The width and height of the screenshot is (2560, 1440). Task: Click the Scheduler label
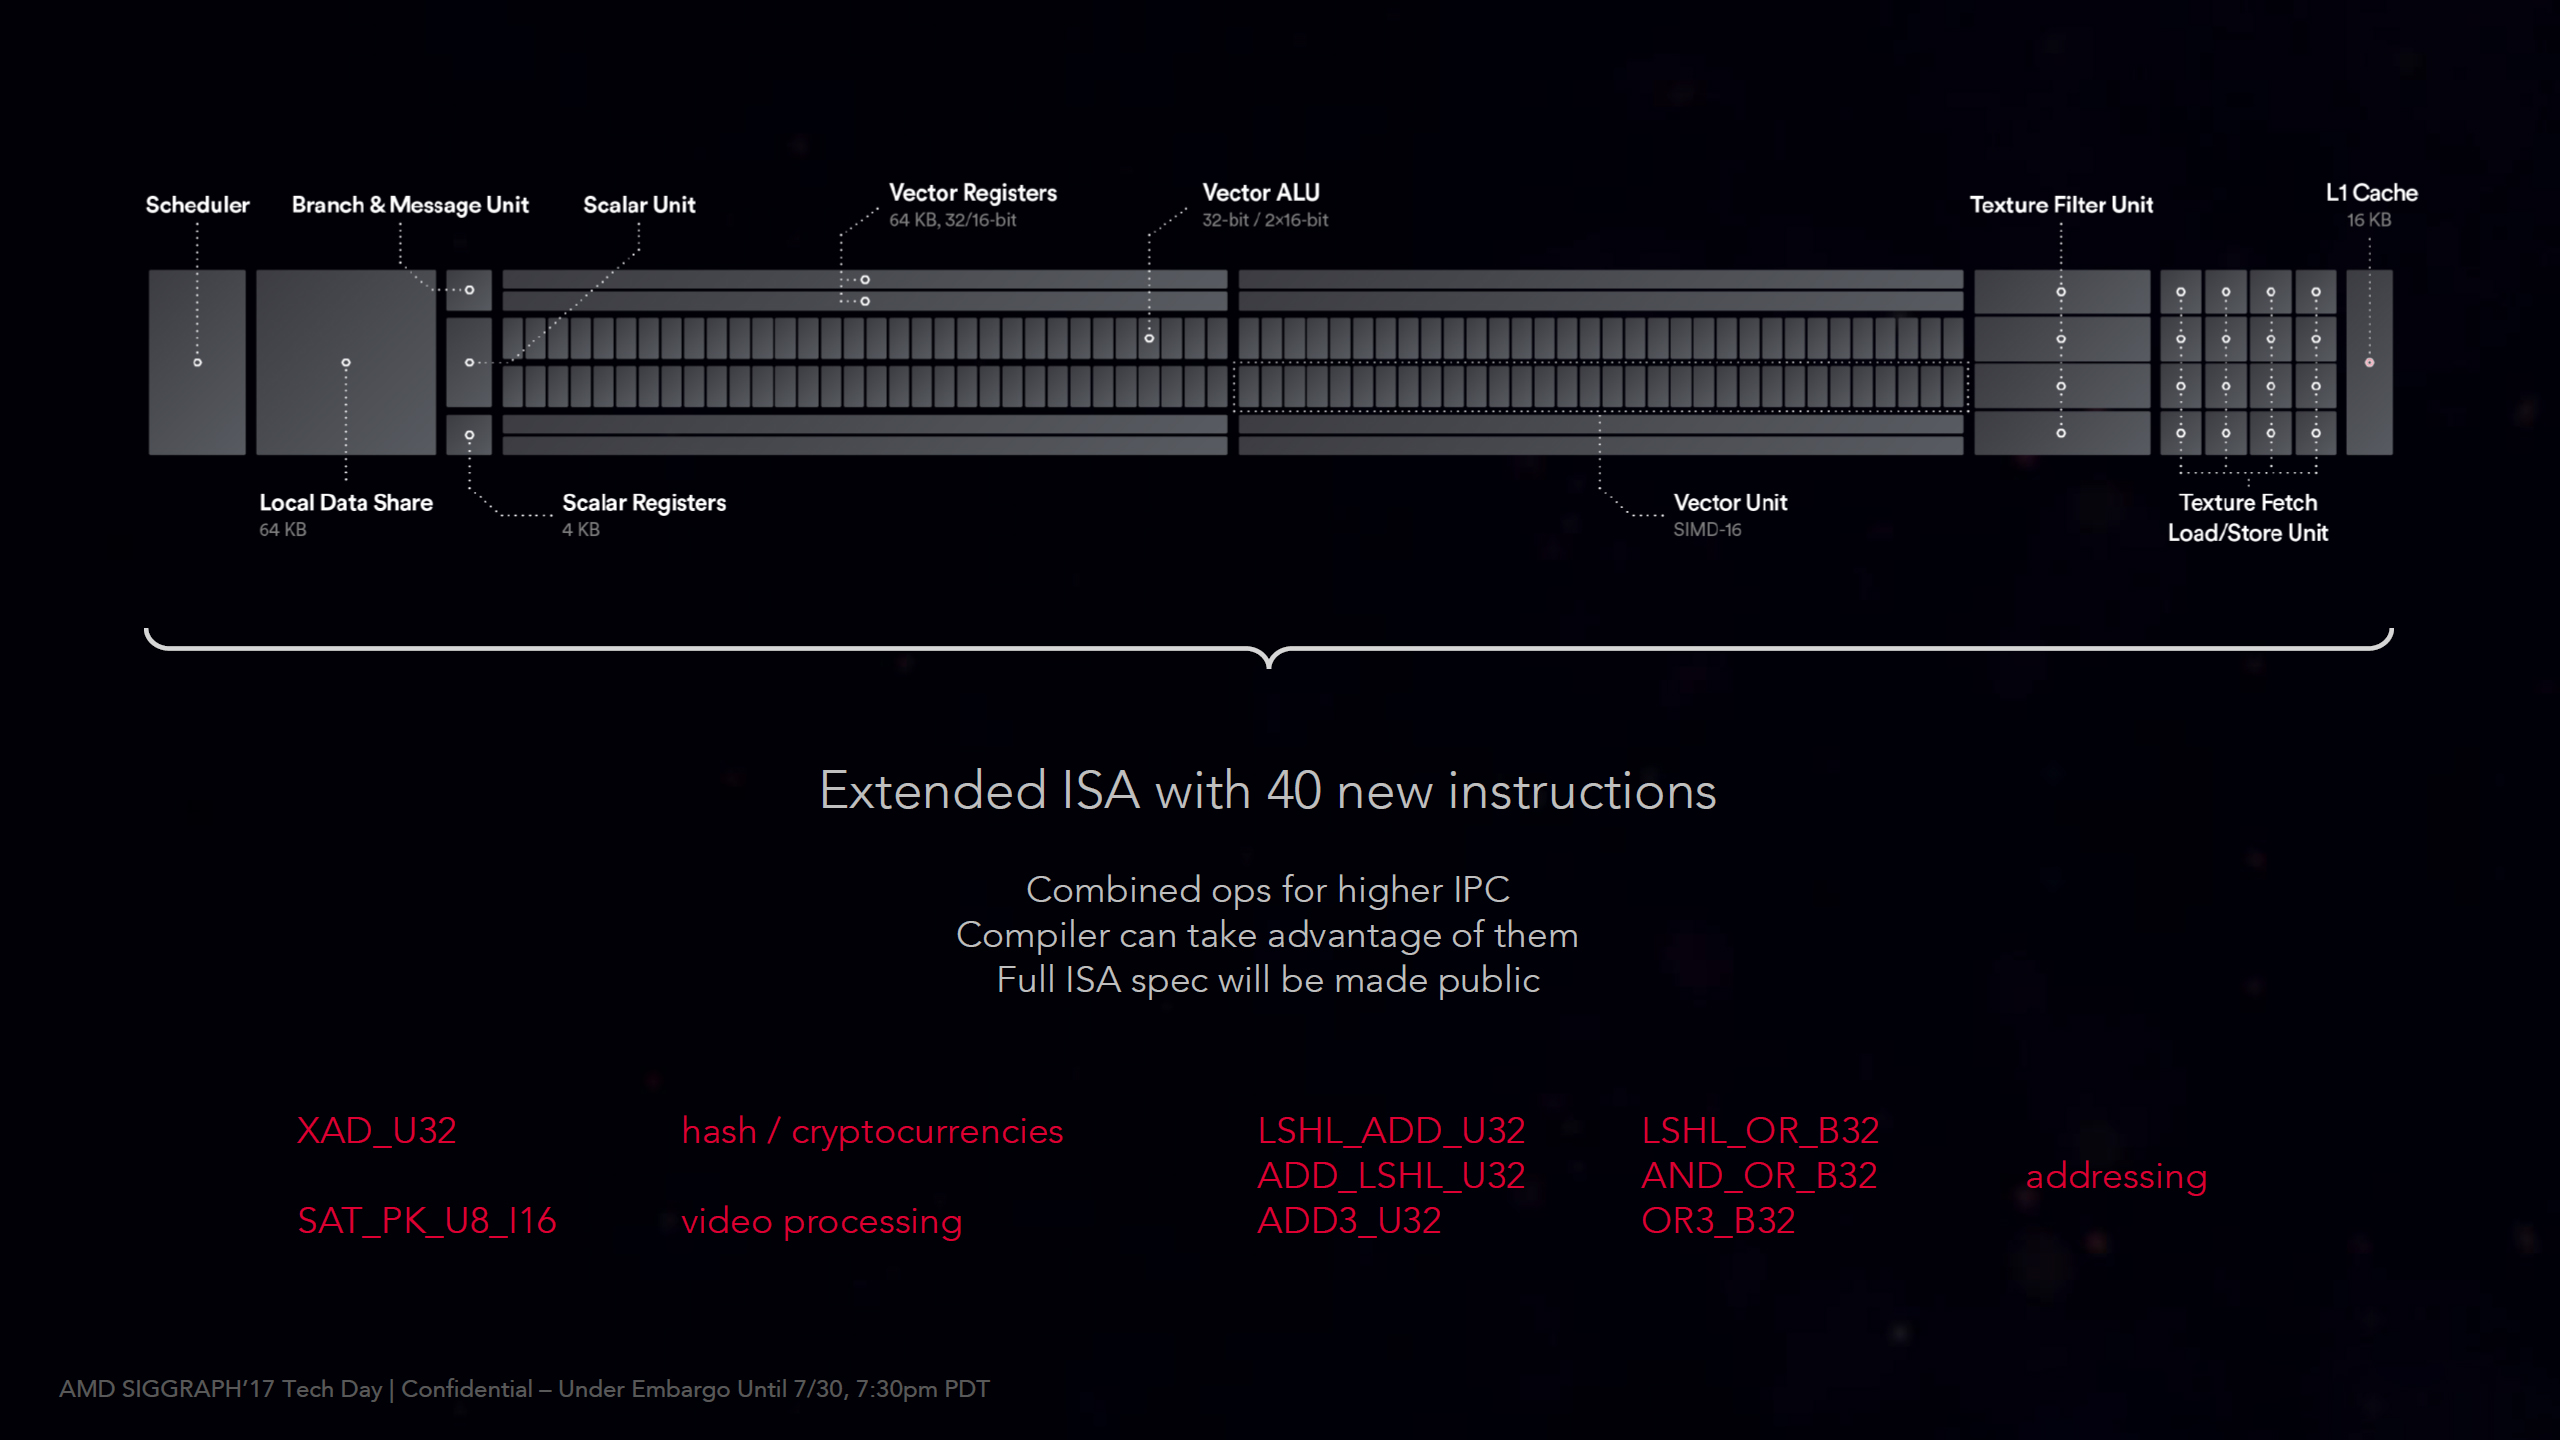[197, 205]
